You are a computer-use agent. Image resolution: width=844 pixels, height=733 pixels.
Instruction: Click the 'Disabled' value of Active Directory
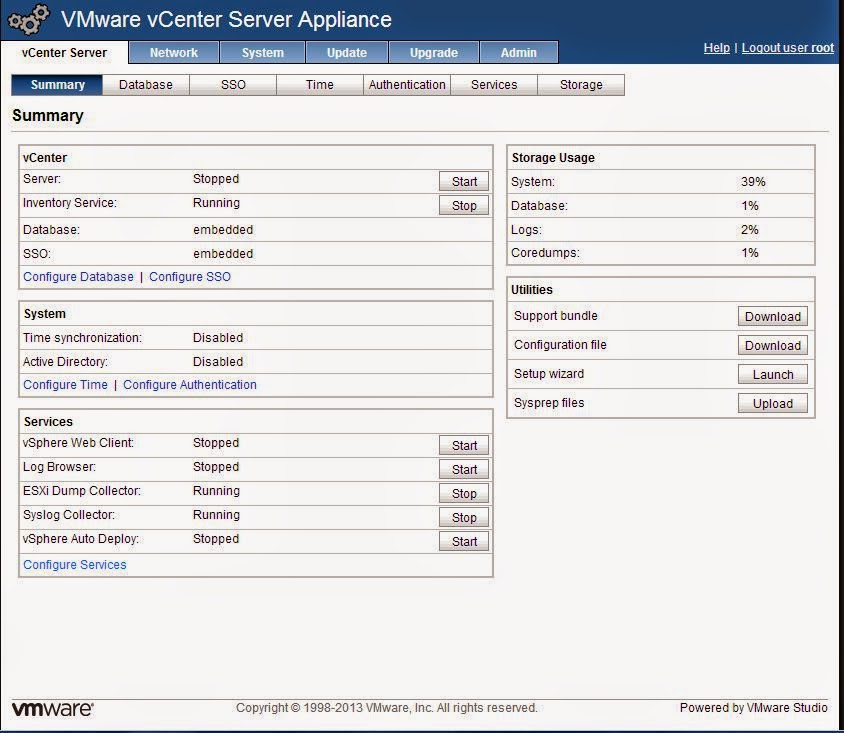click(x=218, y=362)
